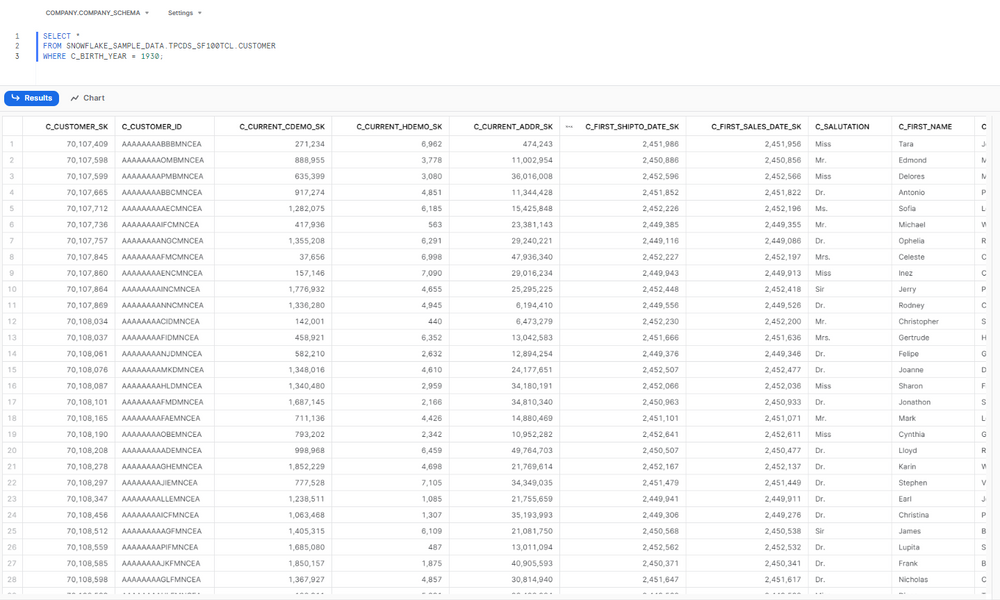Select HDEMO cell value 7,090

point(431,273)
